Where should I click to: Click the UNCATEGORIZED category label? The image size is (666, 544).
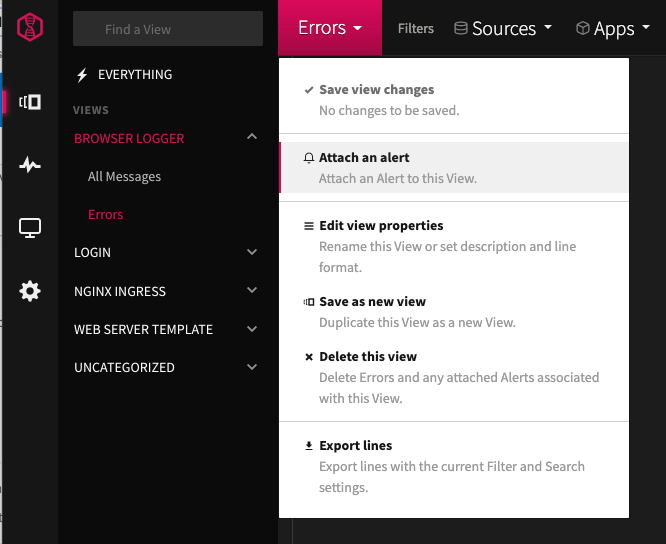click(124, 367)
